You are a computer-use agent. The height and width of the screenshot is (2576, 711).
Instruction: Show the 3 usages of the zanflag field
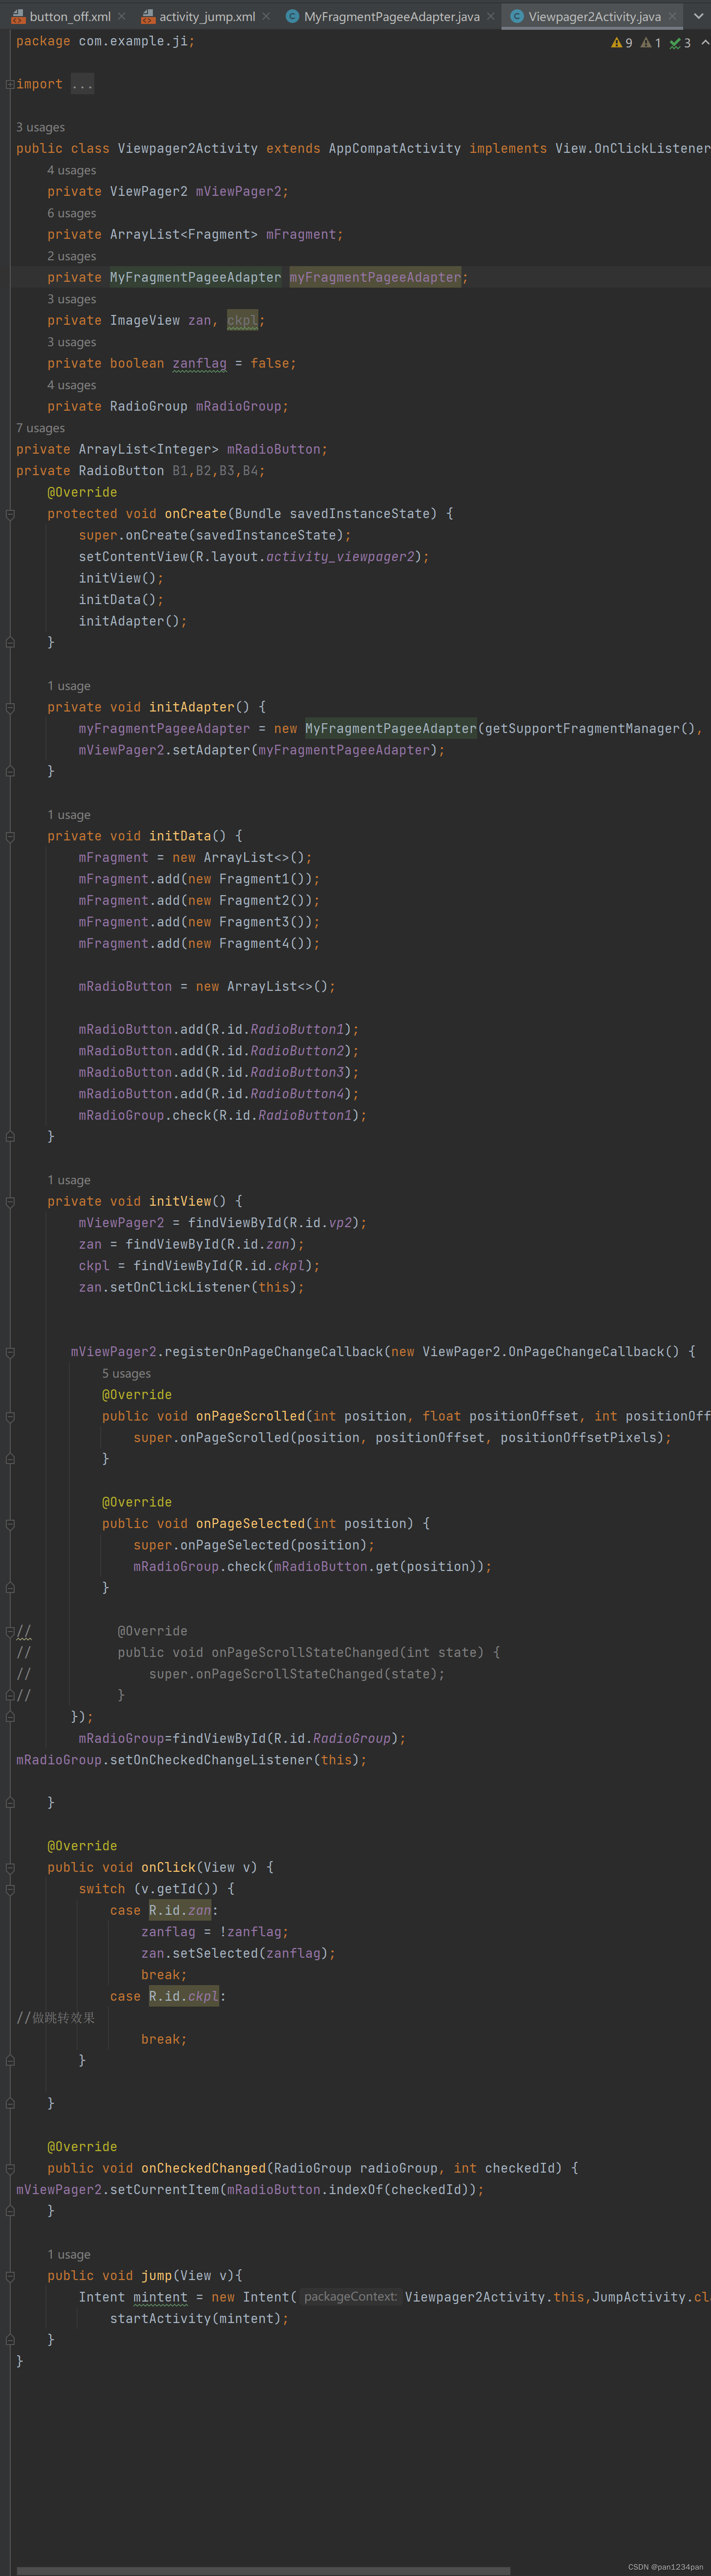pos(71,342)
